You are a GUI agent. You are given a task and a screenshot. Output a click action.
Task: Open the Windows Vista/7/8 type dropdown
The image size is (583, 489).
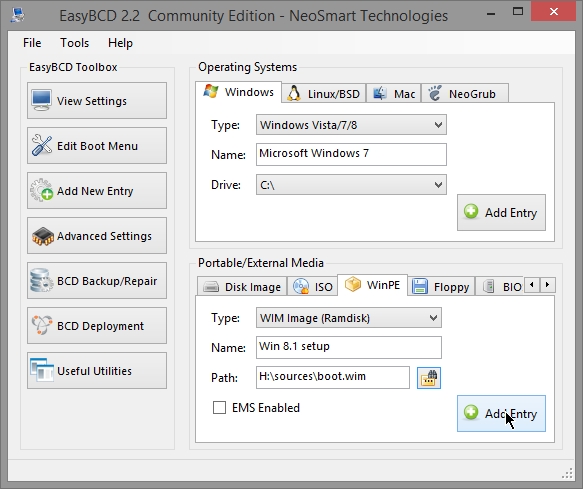click(x=351, y=125)
